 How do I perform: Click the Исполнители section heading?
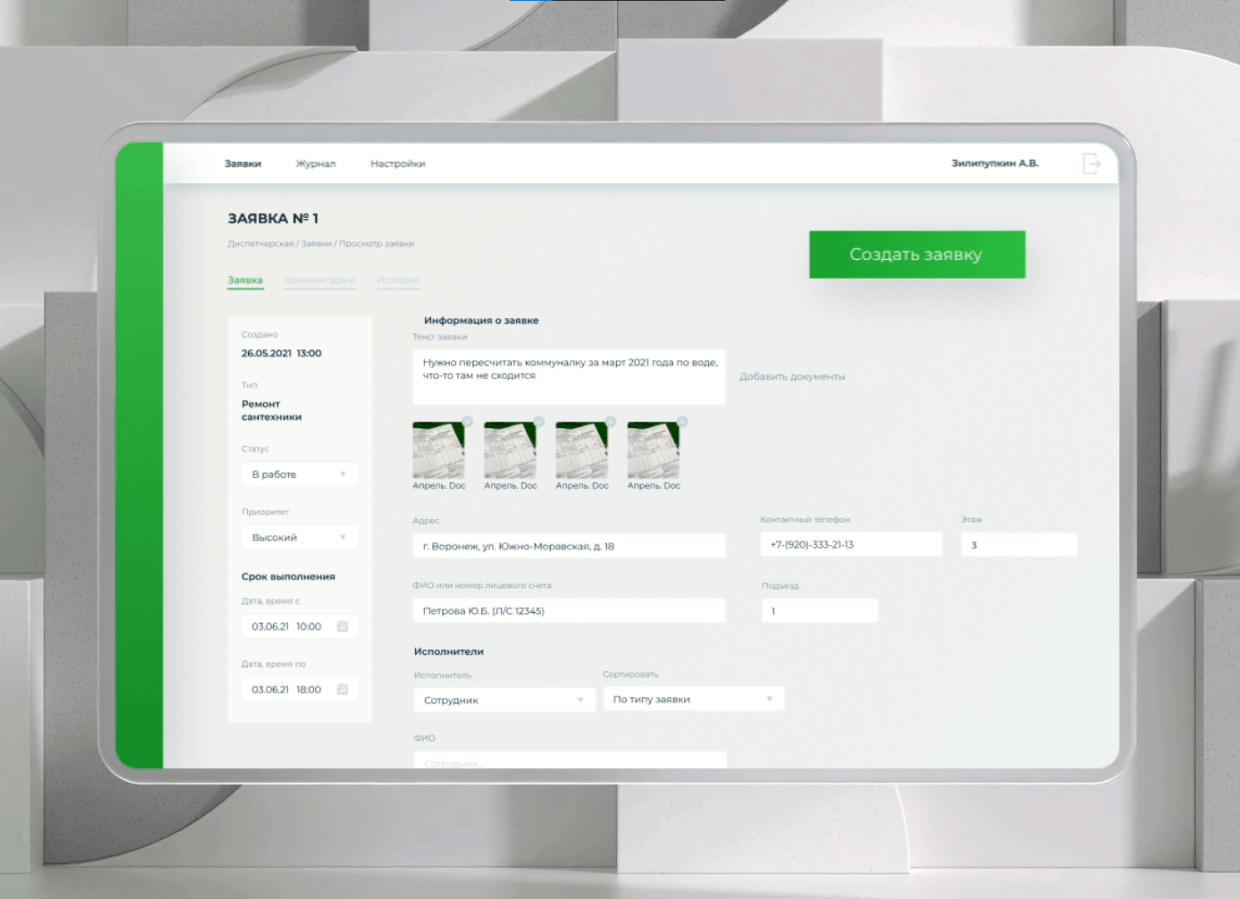point(448,651)
